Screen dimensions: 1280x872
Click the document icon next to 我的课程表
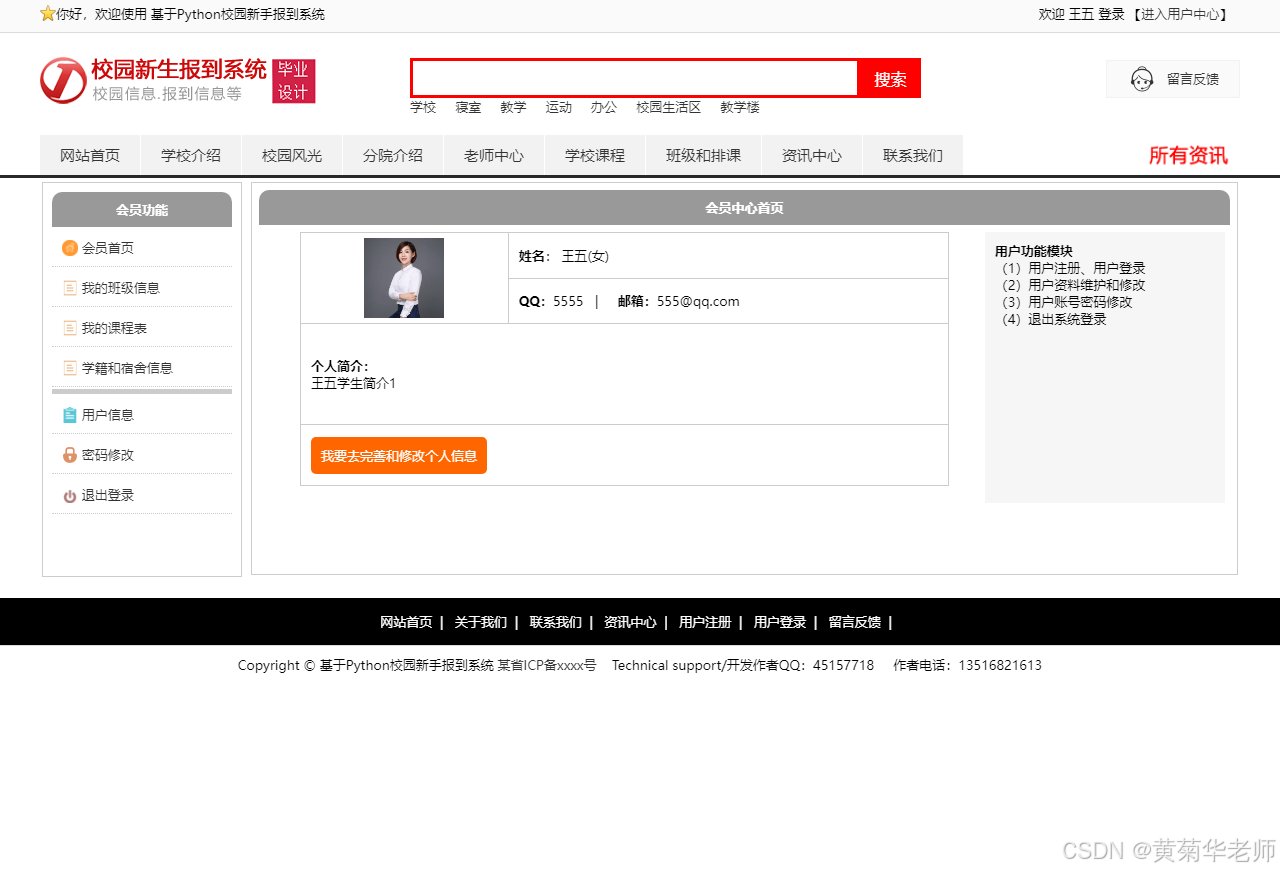coord(70,328)
